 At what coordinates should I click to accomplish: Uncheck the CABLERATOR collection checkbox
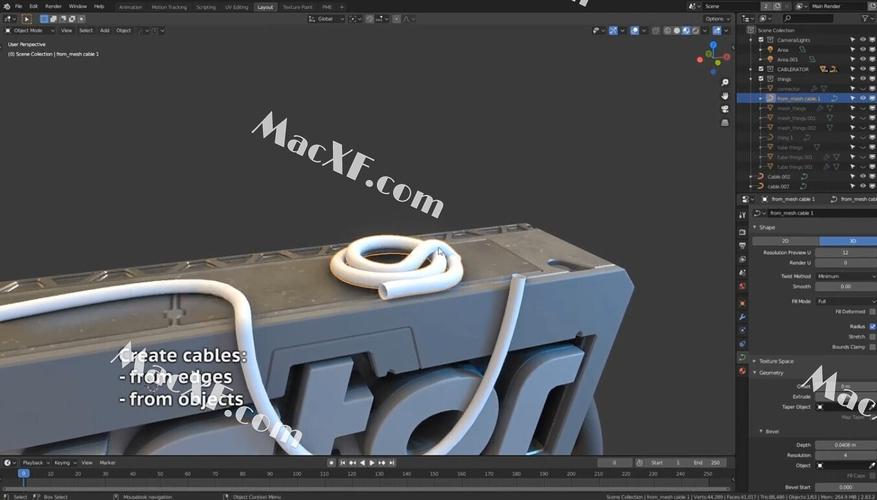pos(761,69)
